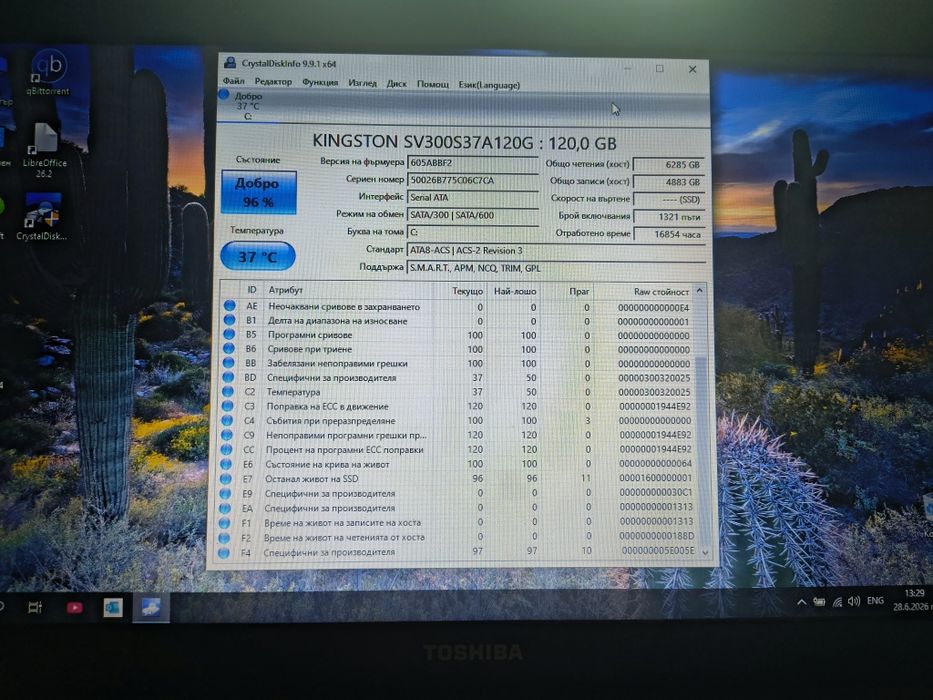Open the Файл menu
933x700 pixels.
234,80
